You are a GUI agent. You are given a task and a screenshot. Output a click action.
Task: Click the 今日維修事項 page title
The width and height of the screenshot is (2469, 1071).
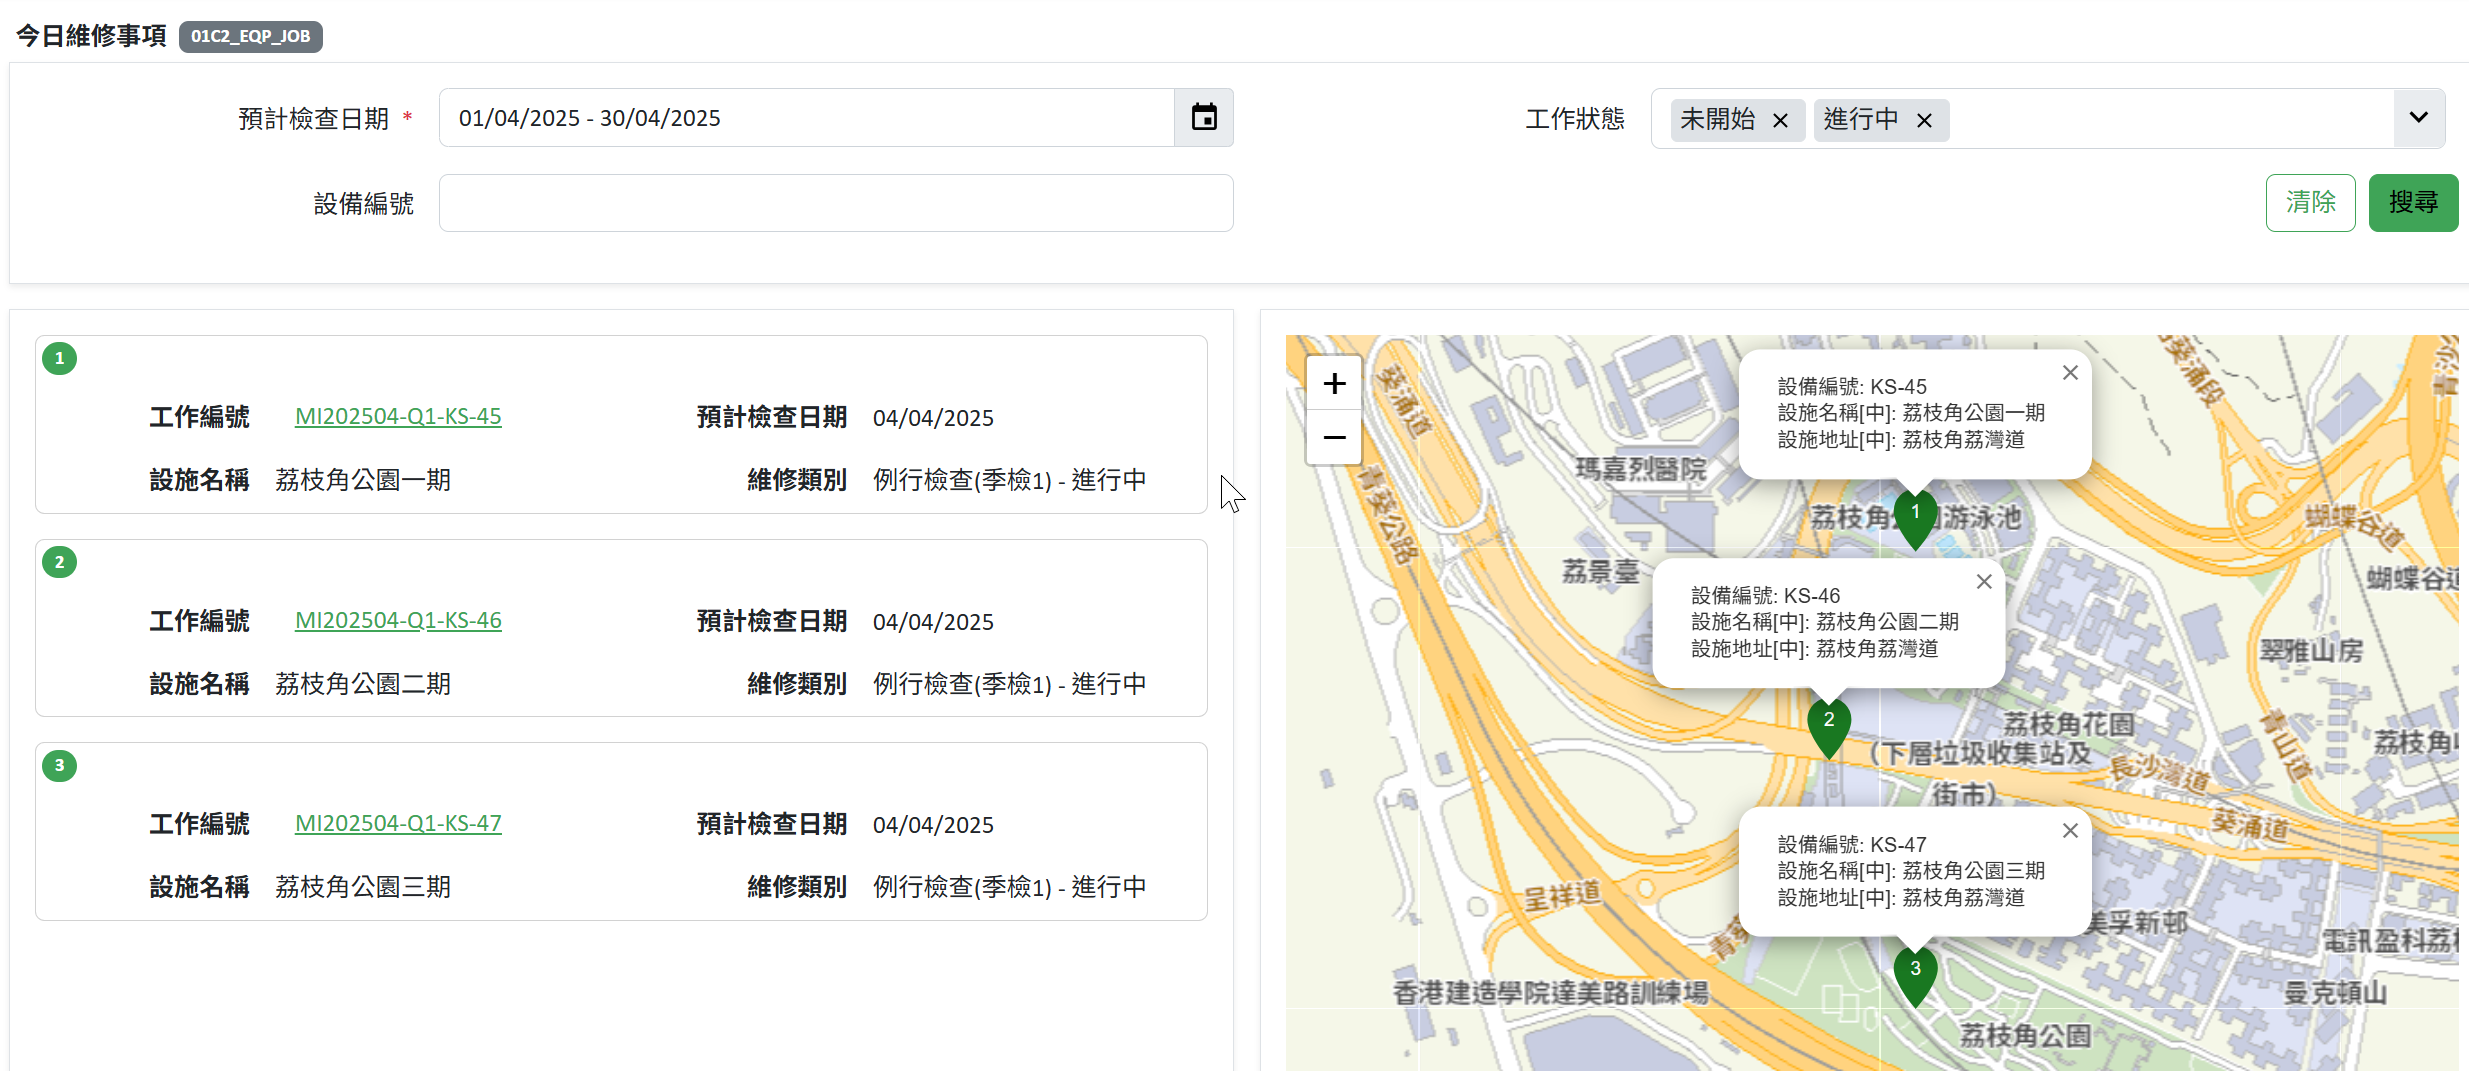91,36
